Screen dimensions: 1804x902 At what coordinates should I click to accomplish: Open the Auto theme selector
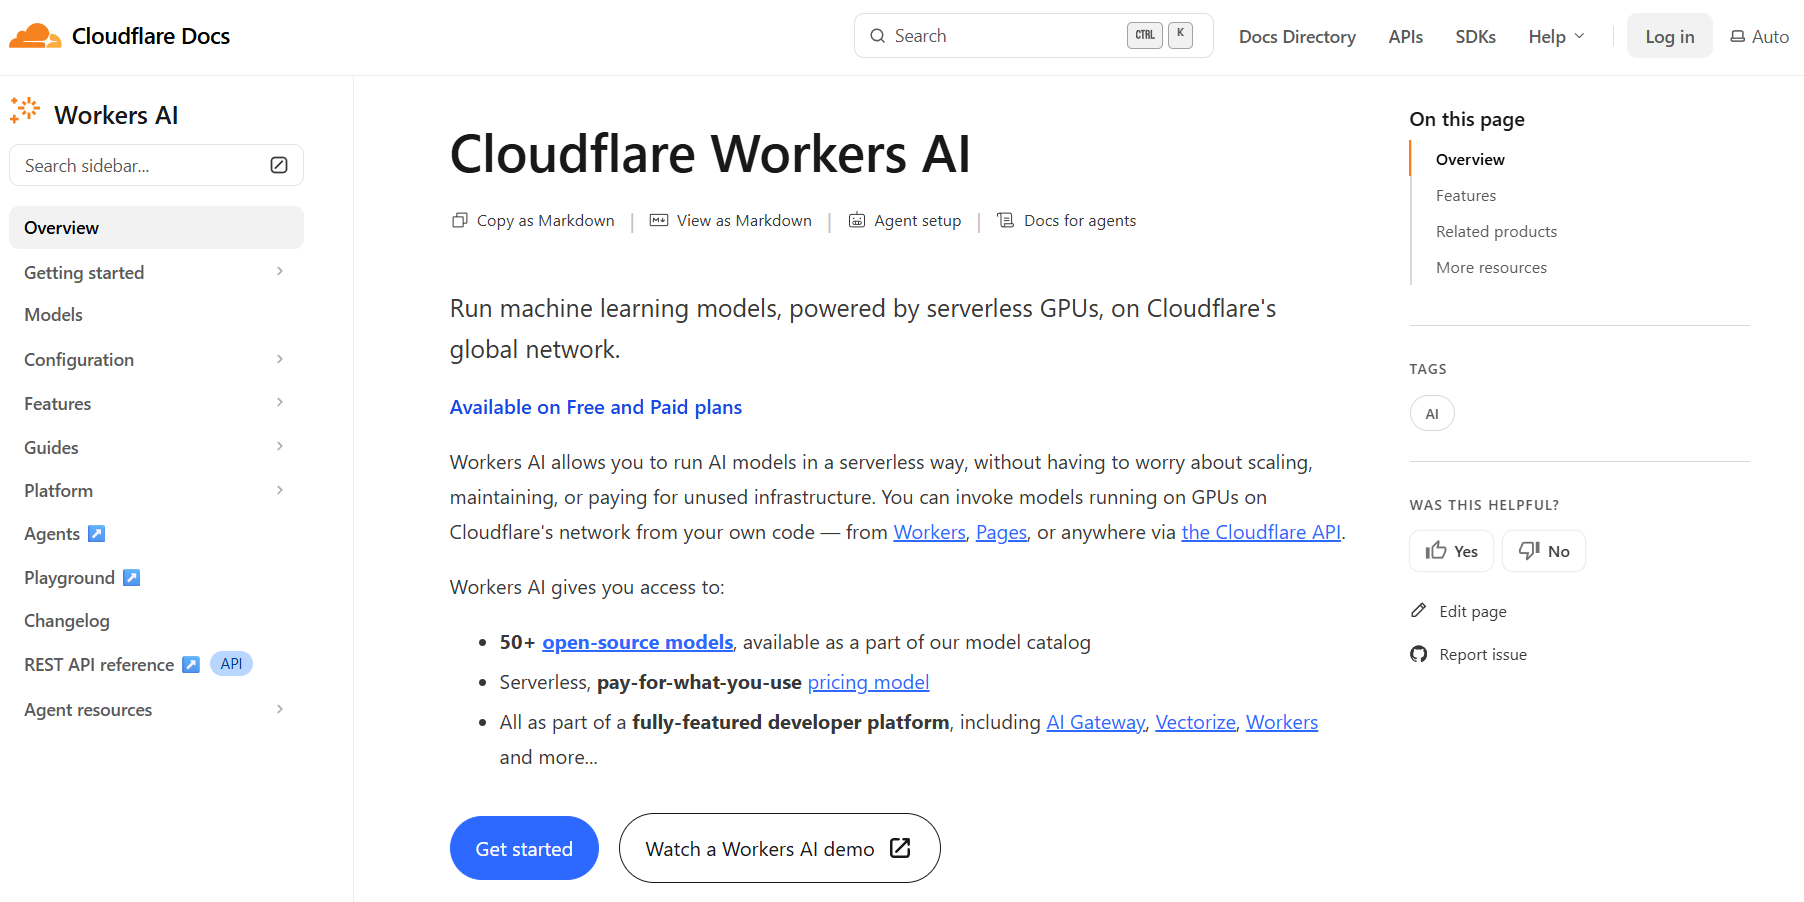pos(1760,36)
